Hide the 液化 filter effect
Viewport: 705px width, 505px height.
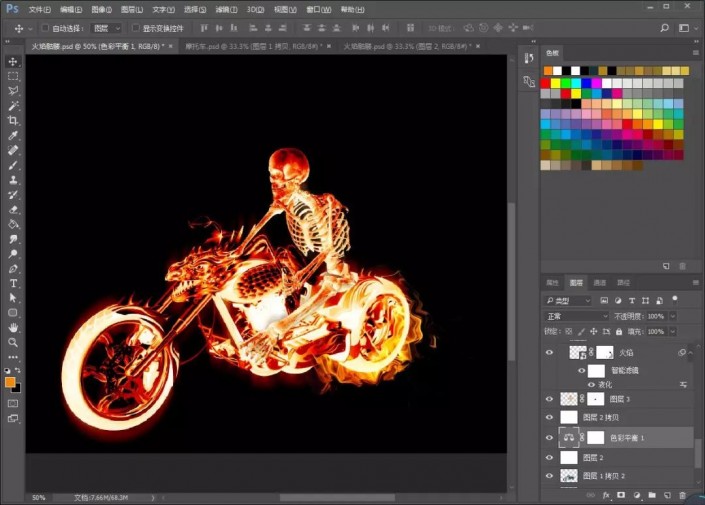(x=592, y=384)
